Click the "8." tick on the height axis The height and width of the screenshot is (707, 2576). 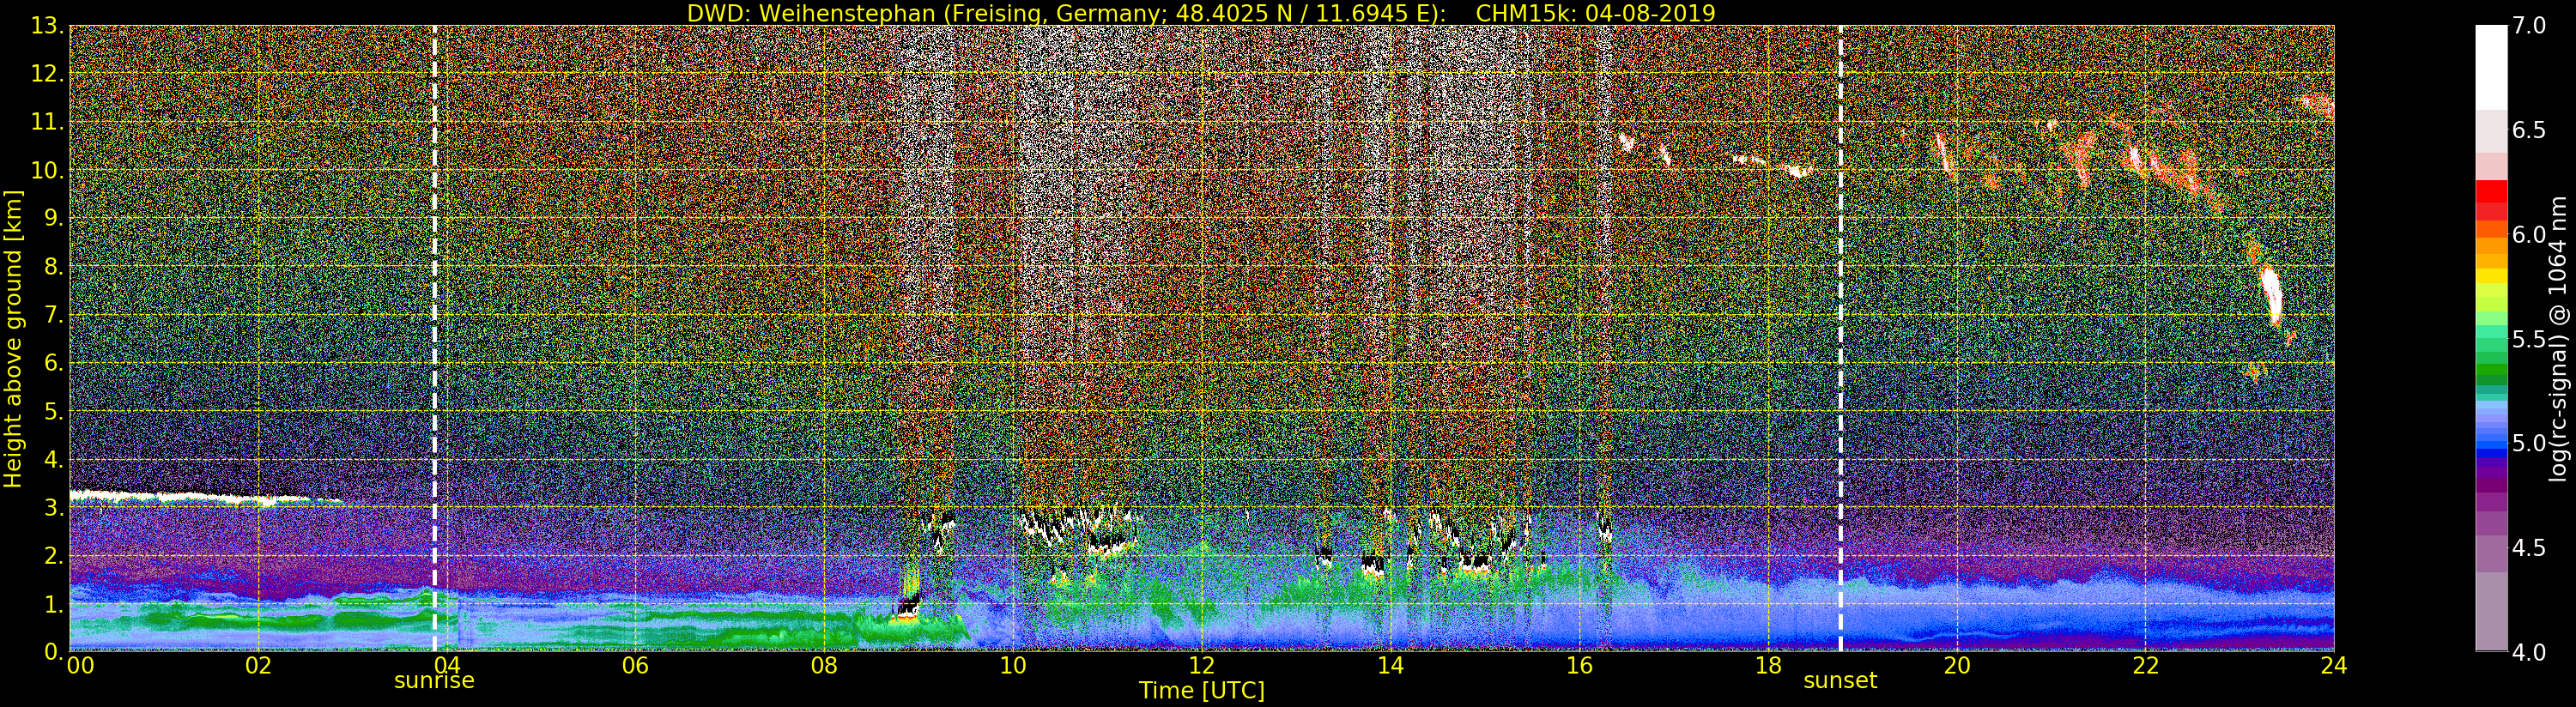pyautogui.click(x=52, y=267)
